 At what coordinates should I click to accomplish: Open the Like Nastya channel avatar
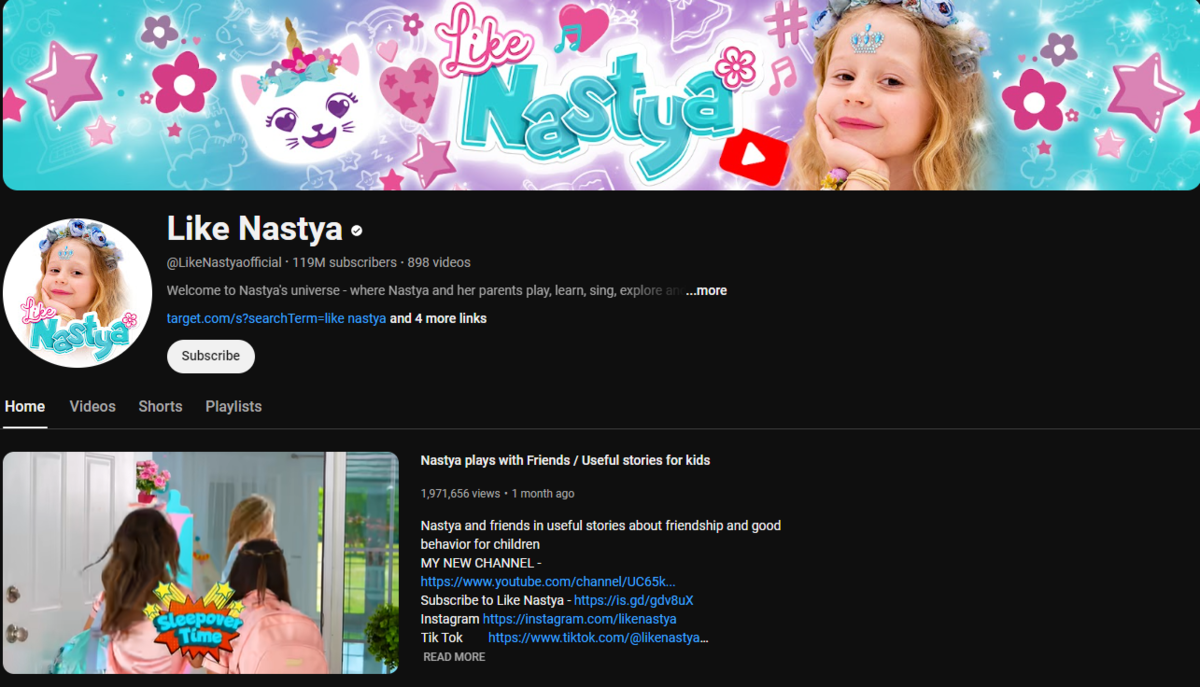pos(77,293)
